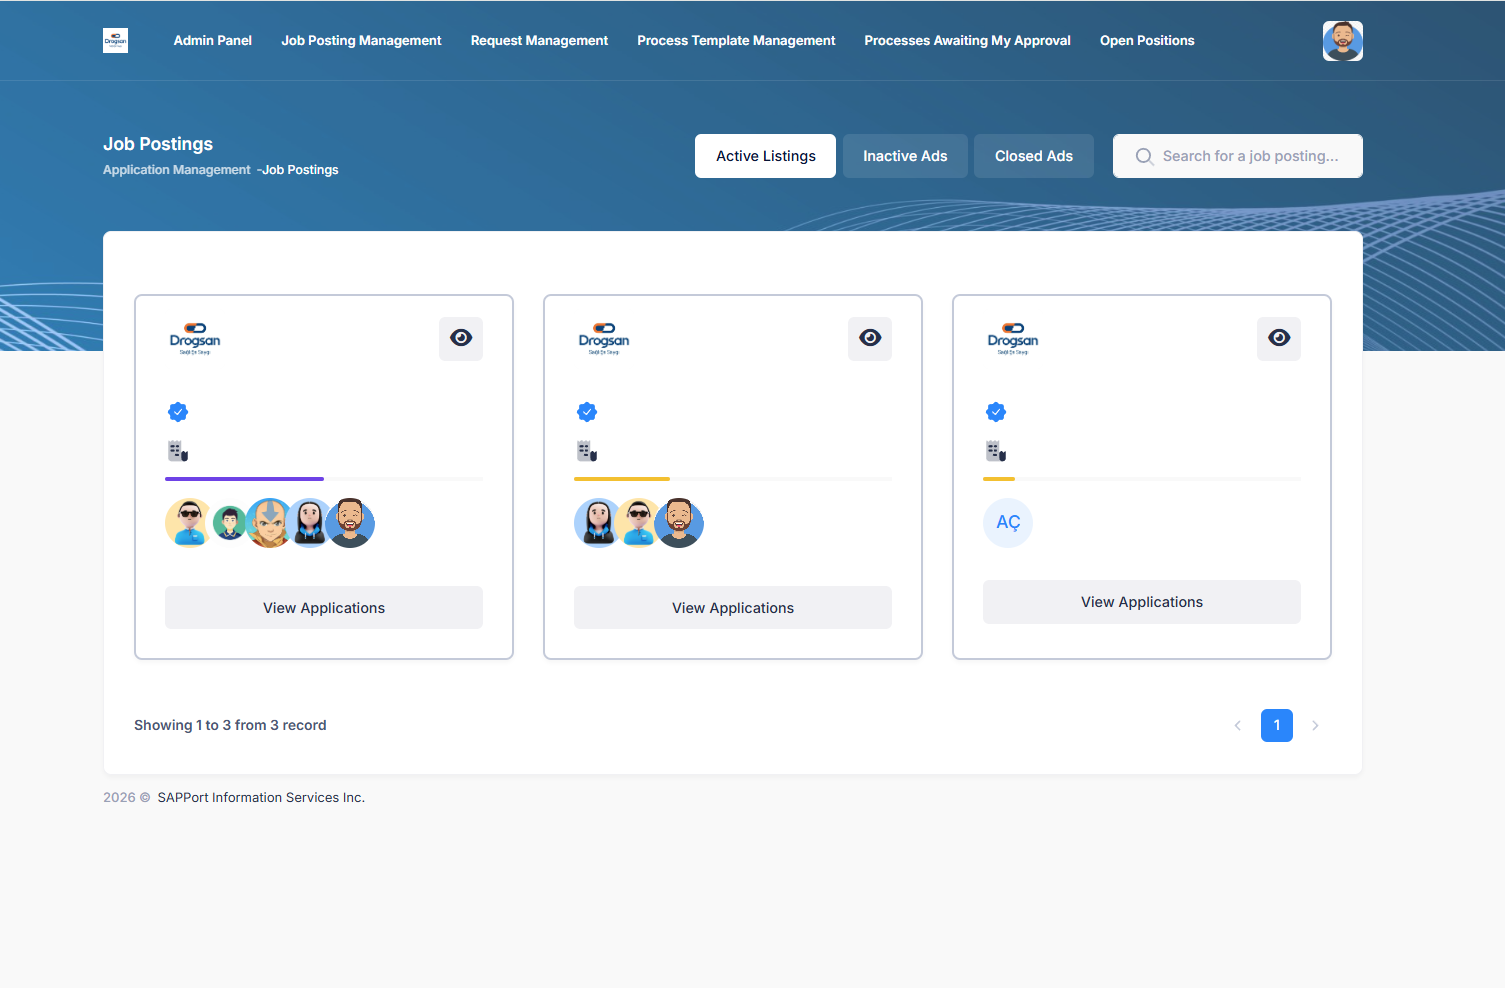Open the SAPPort Information Services link
This screenshot has width=1505, height=988.
(261, 798)
